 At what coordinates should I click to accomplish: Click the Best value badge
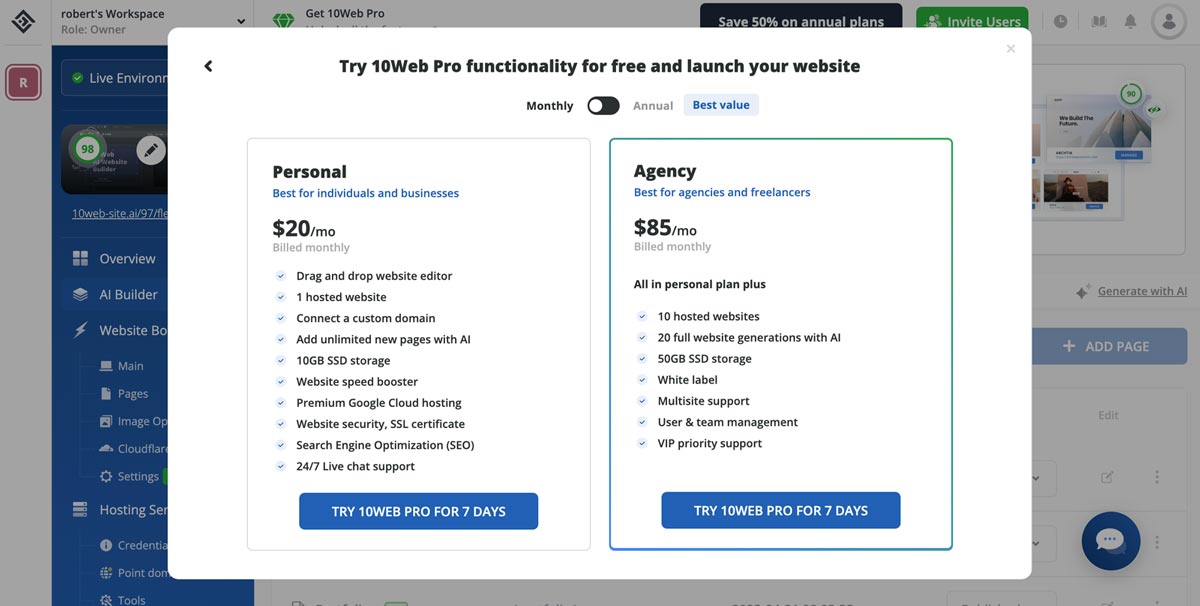[x=721, y=105]
